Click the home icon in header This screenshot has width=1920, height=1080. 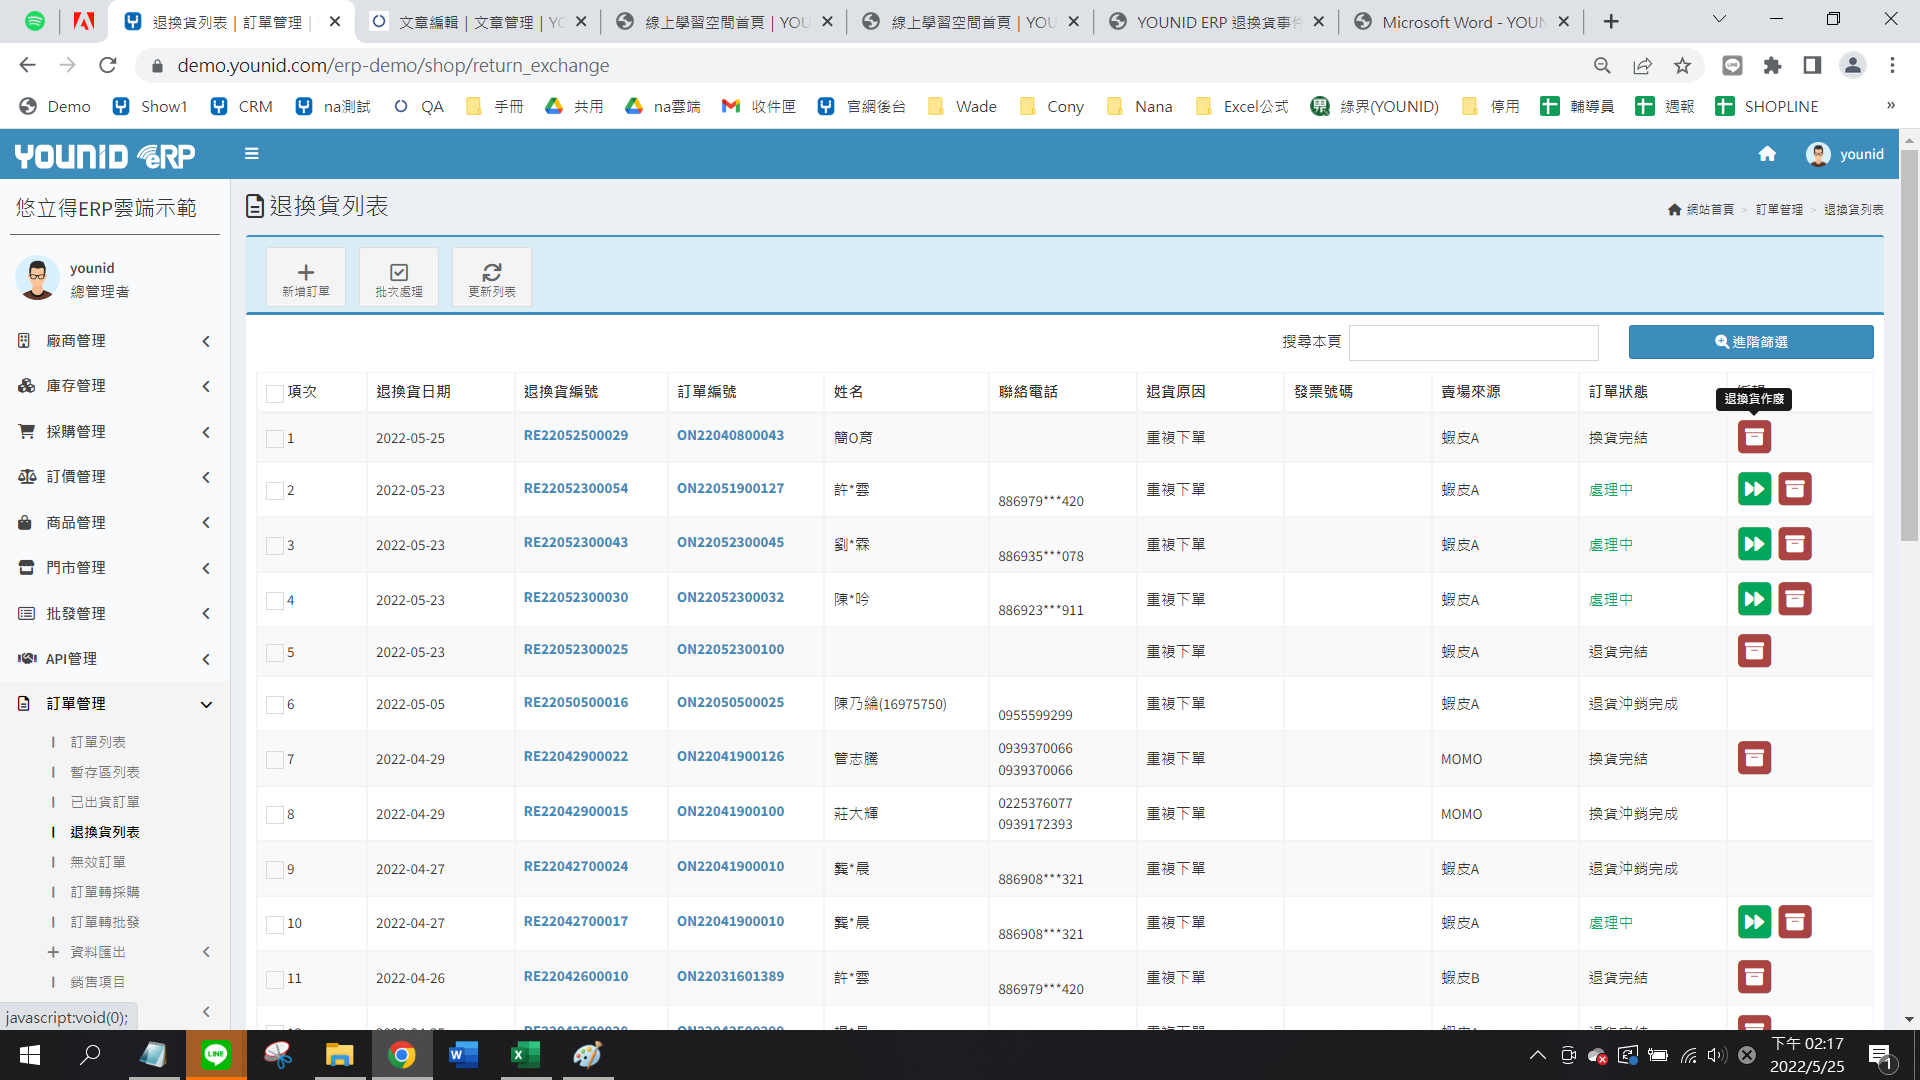(1767, 154)
